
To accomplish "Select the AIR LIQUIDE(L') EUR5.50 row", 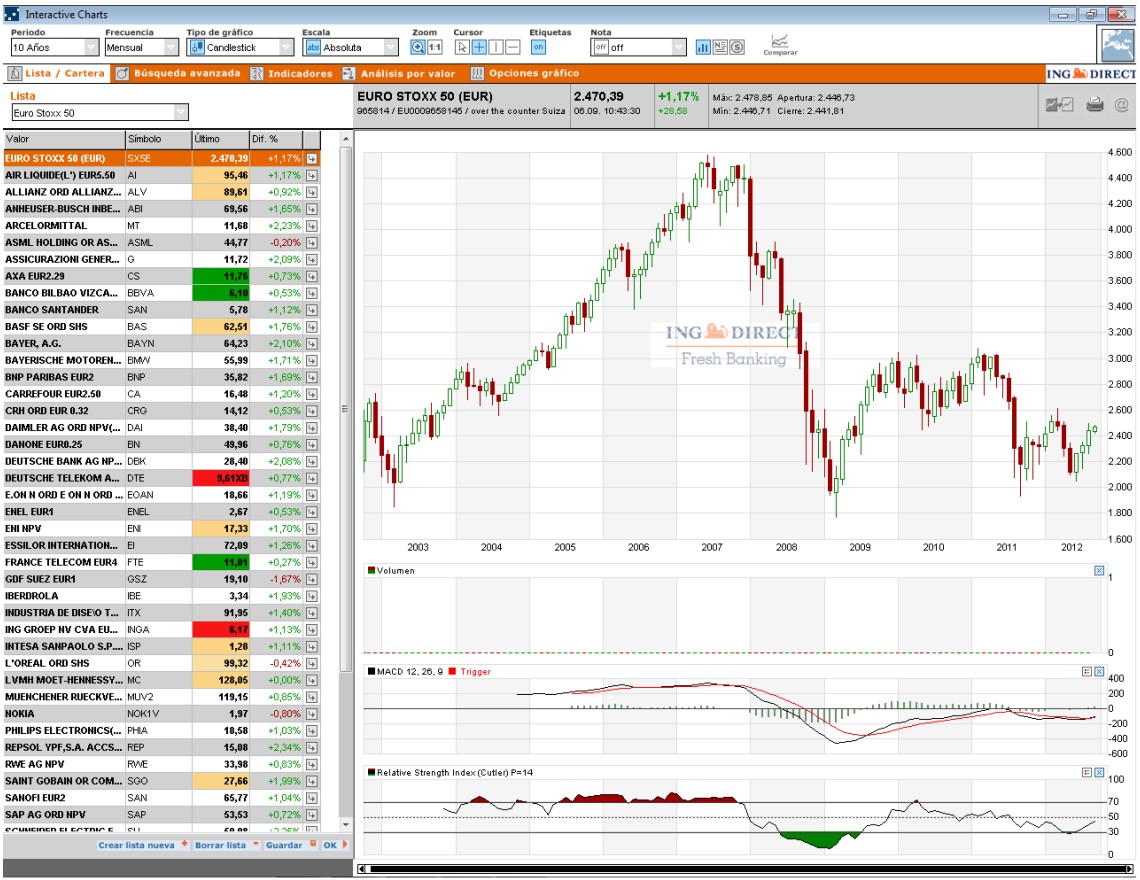I will pyautogui.click(x=161, y=175).
